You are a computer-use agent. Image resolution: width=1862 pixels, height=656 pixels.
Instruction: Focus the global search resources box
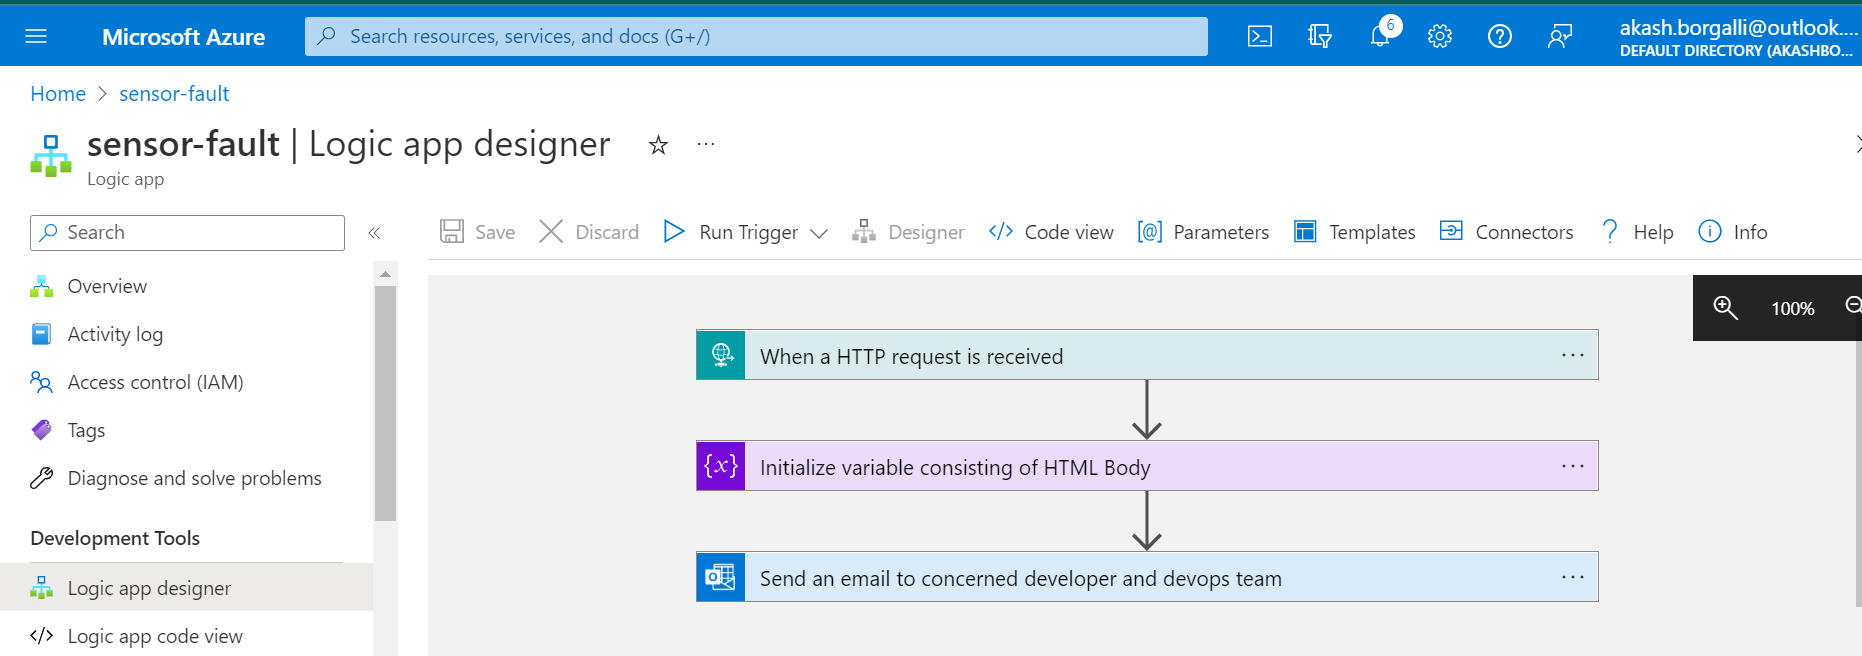tap(756, 37)
